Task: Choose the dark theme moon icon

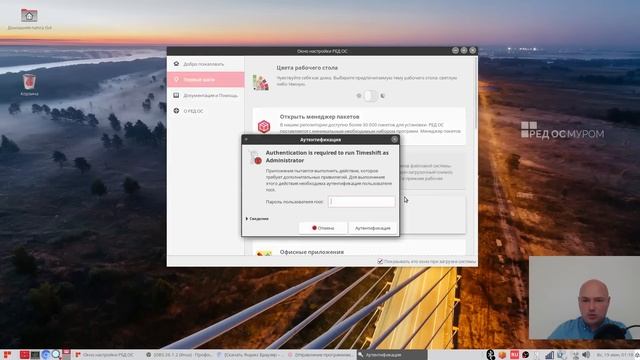Action: point(382,96)
